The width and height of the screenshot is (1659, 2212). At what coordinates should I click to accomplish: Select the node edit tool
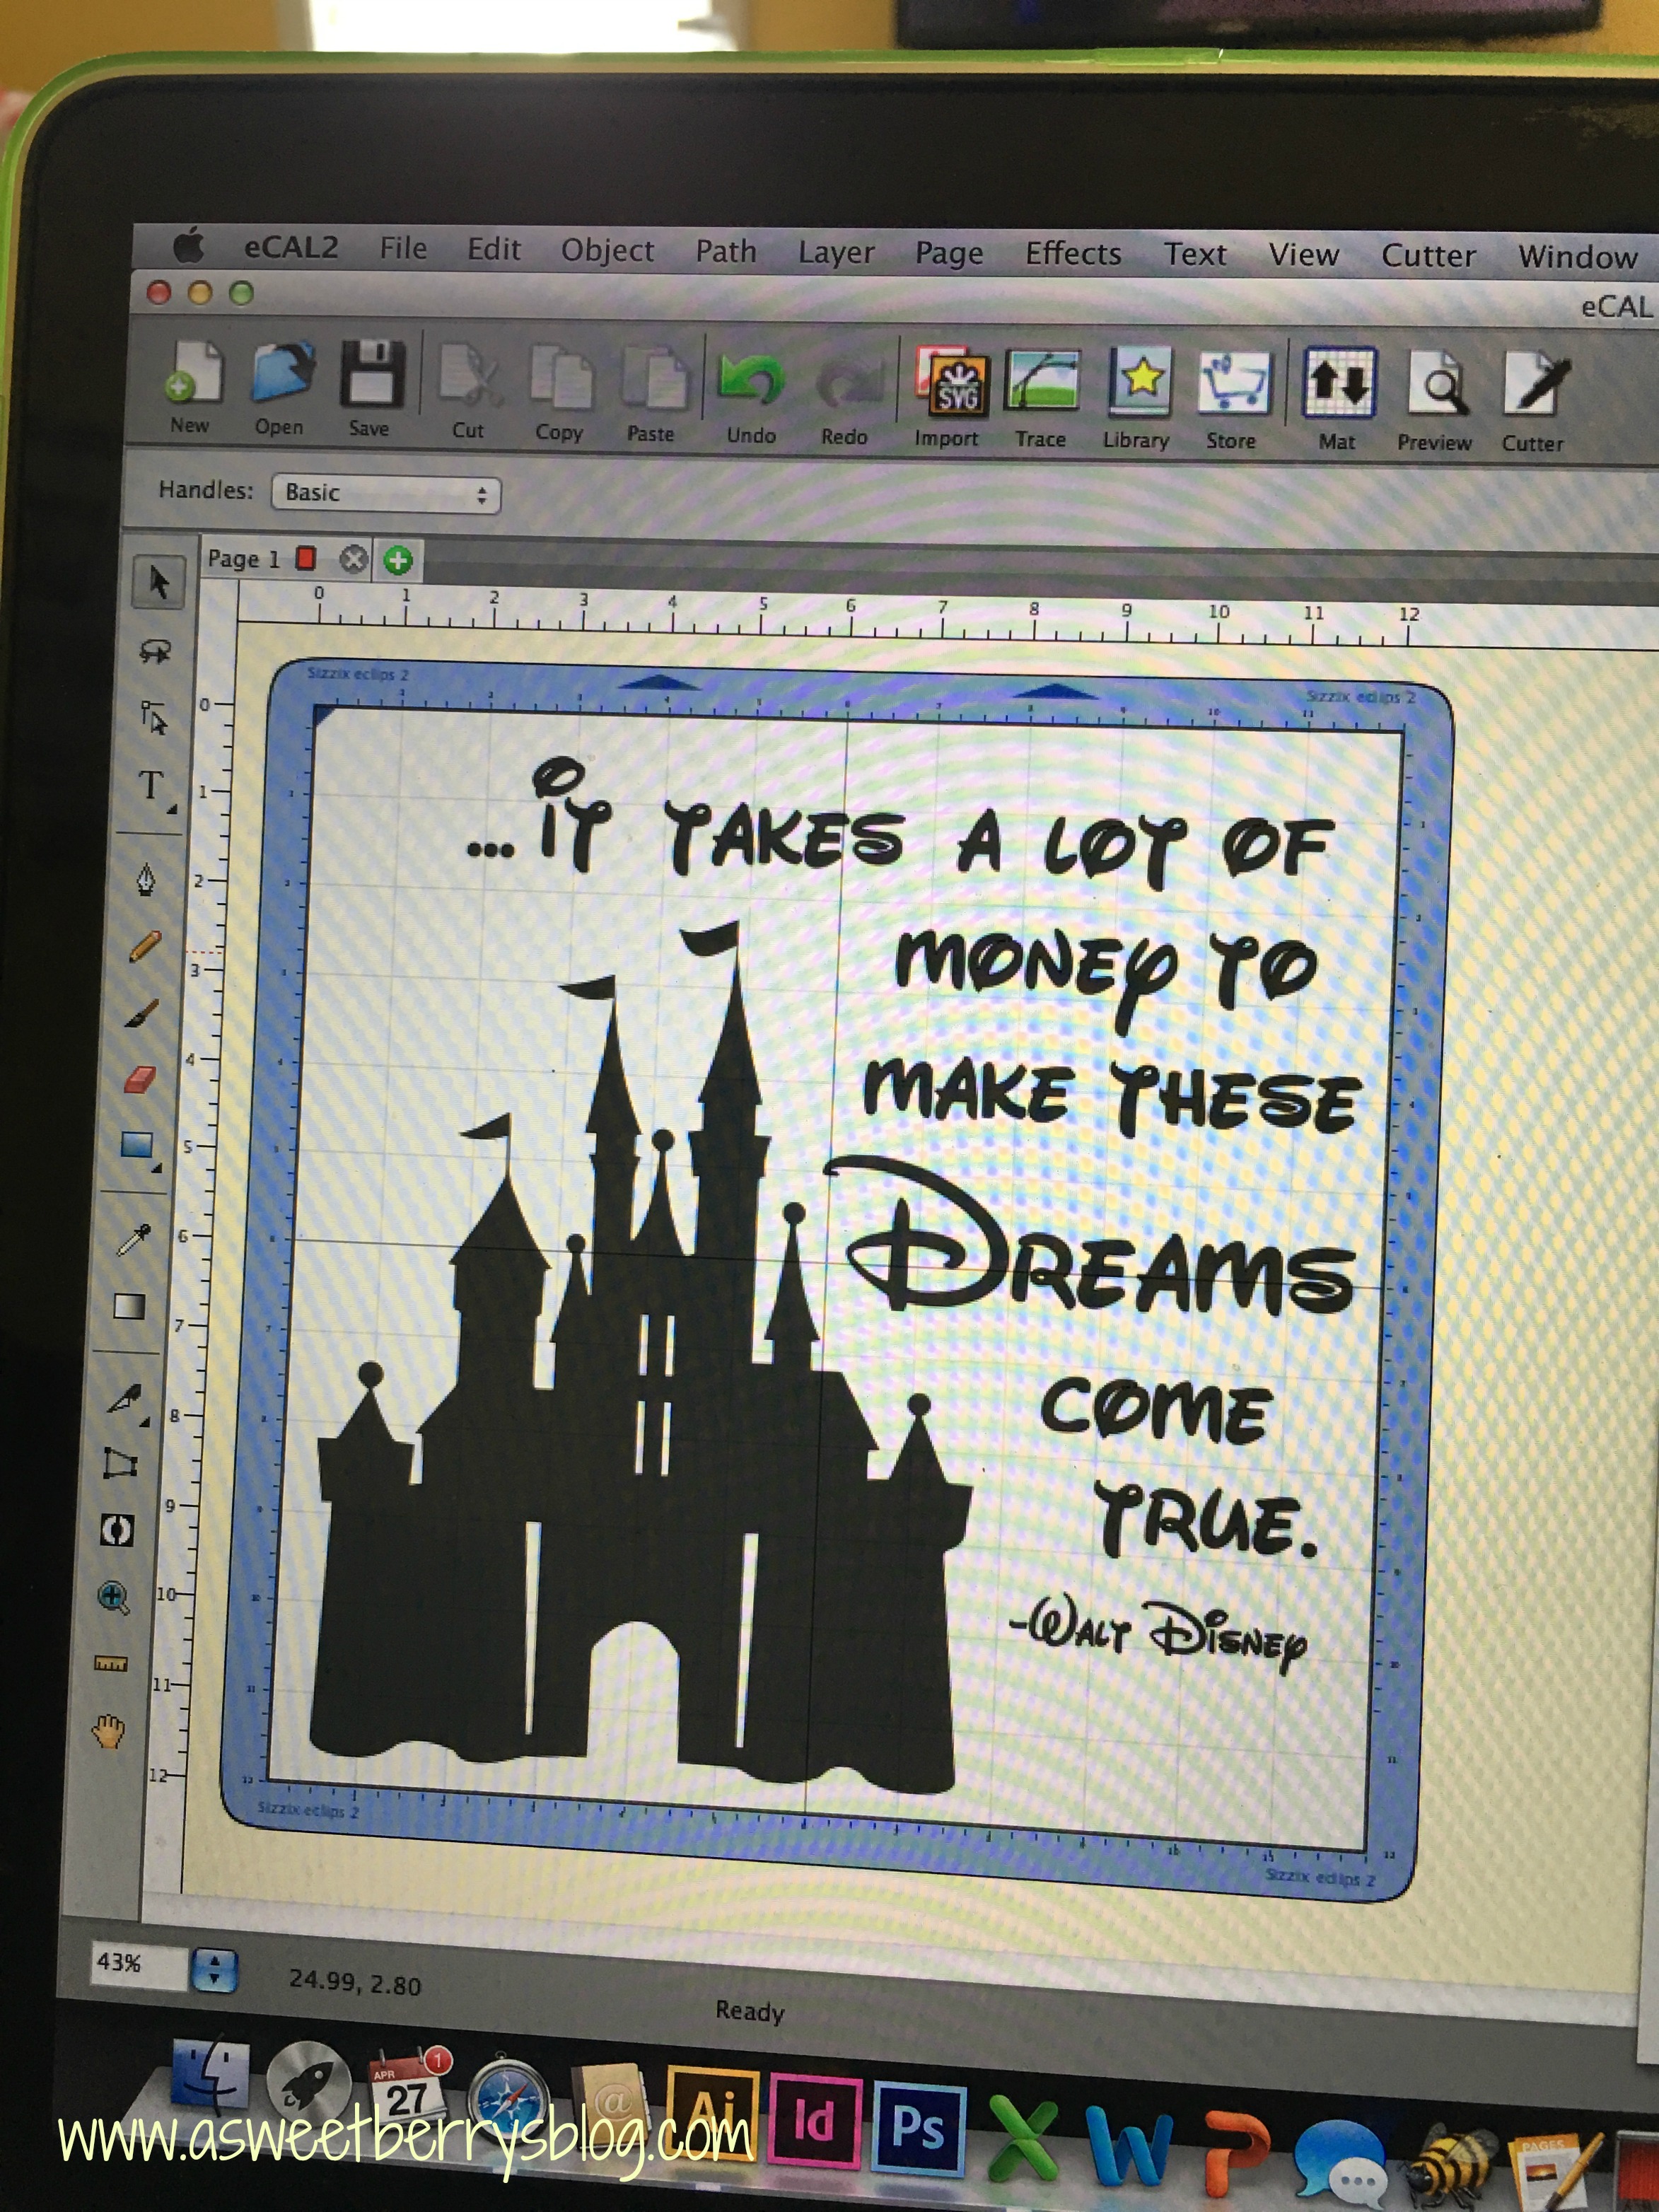(154, 717)
